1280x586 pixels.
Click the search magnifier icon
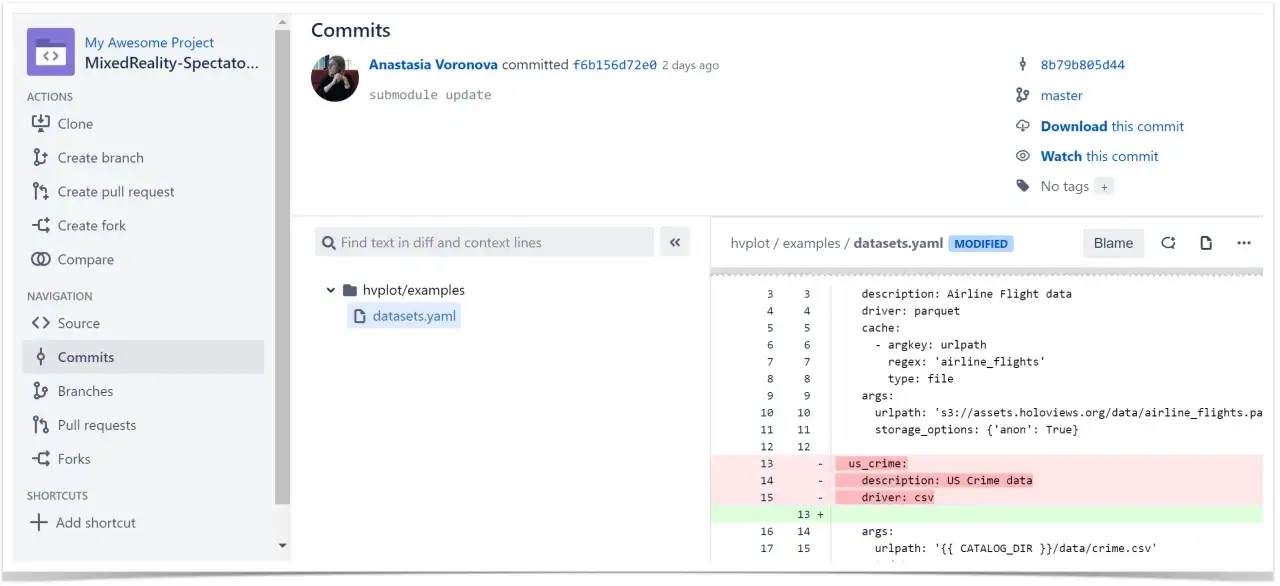[329, 242]
